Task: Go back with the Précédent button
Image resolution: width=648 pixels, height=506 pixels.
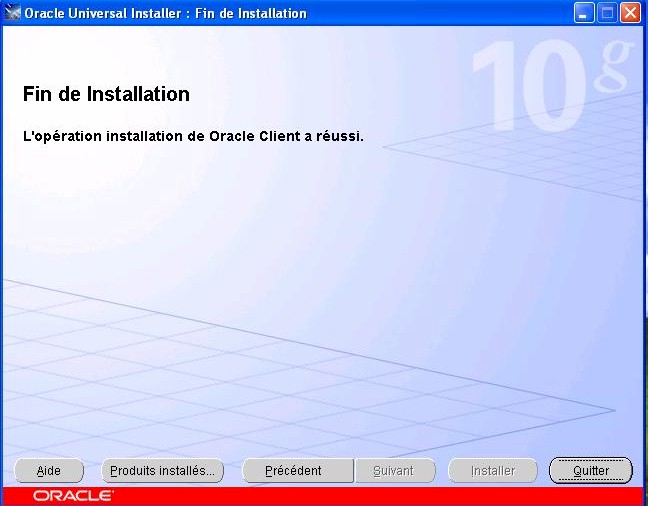Action: tap(298, 470)
